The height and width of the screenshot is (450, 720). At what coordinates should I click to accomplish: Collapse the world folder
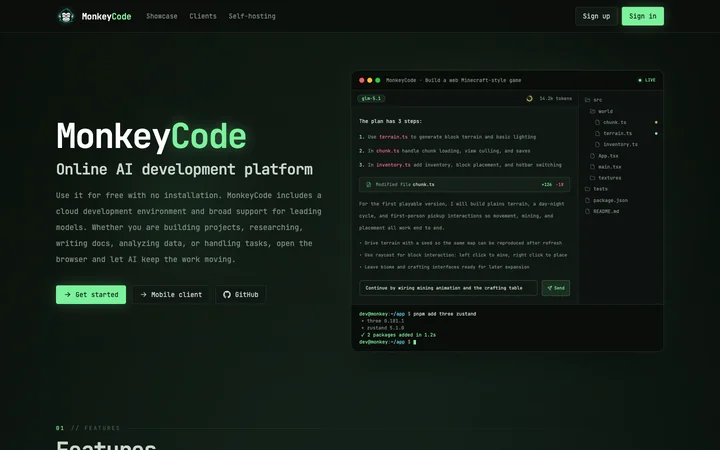pos(601,111)
